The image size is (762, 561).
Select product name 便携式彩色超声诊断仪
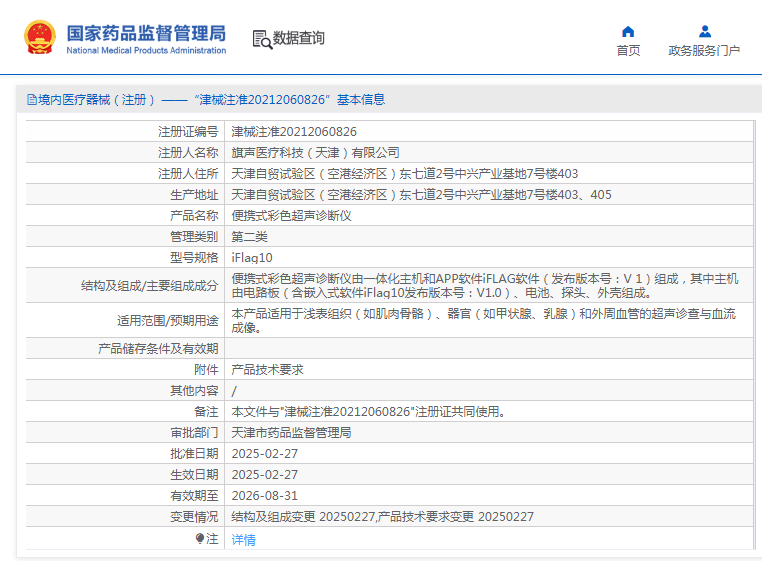coord(292,215)
